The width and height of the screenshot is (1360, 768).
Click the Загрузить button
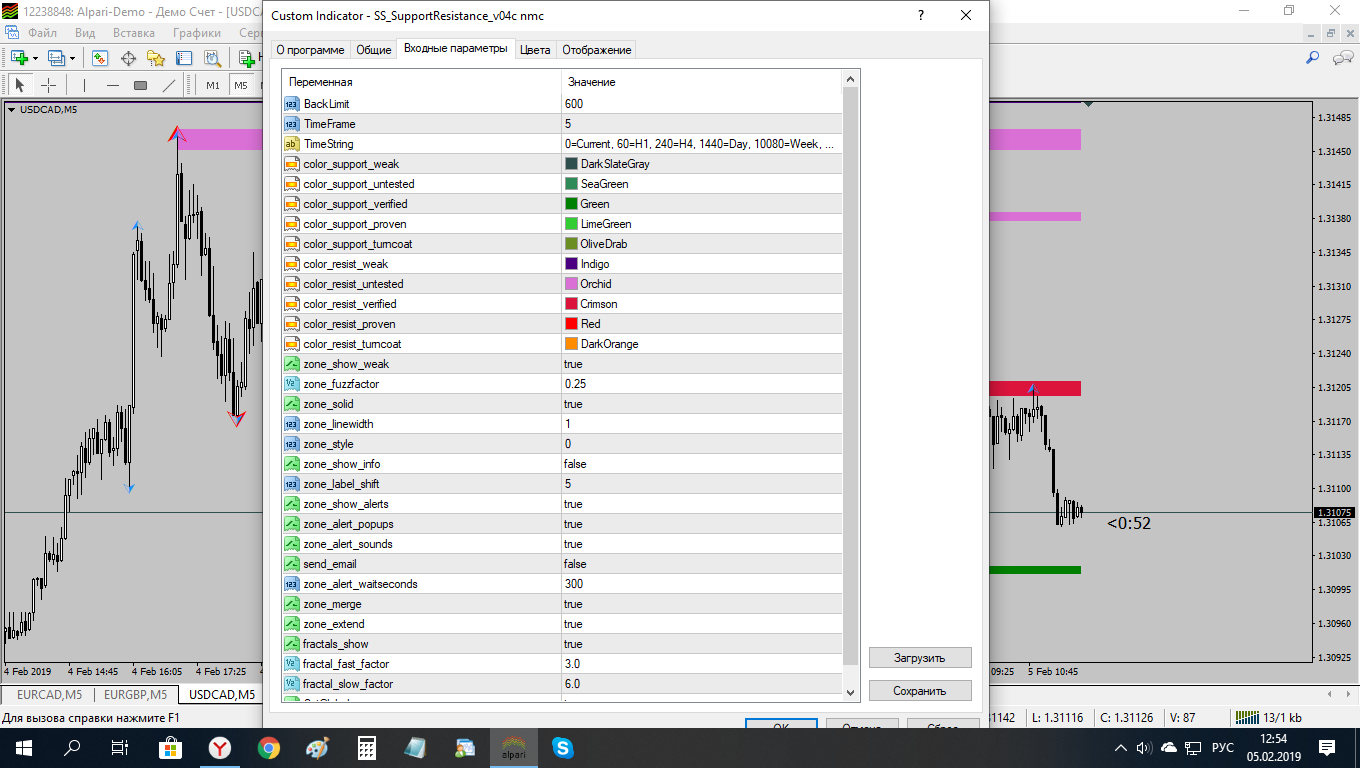920,658
